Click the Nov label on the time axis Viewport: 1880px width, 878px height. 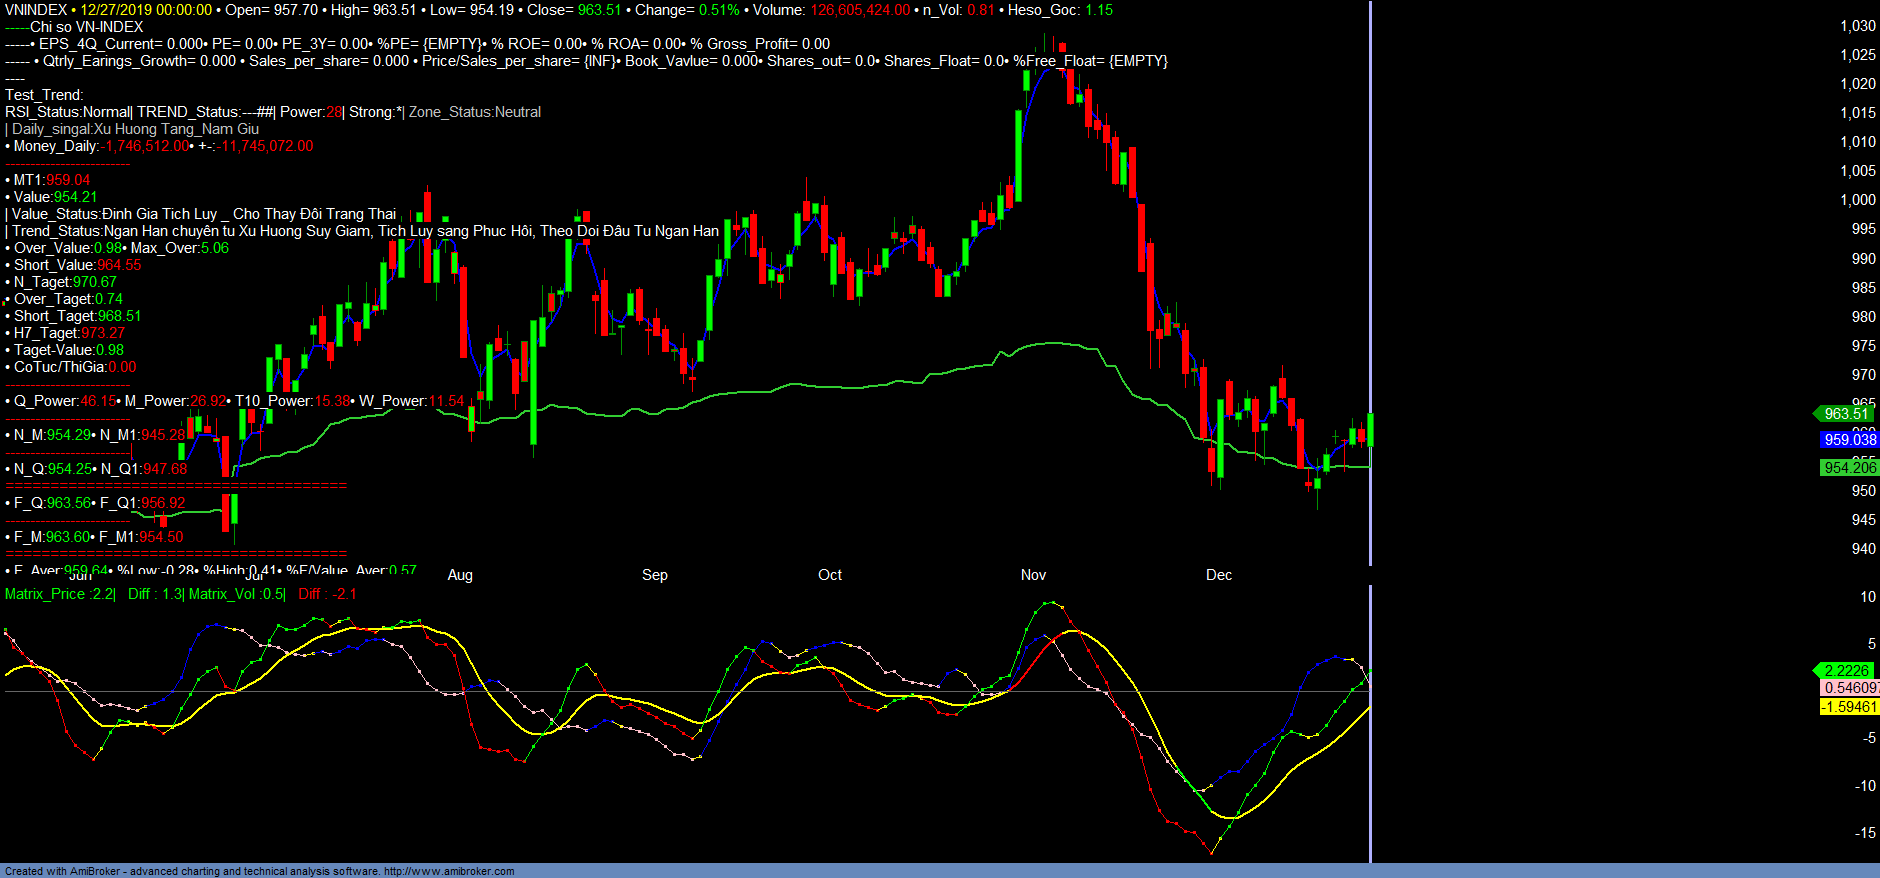pyautogui.click(x=1033, y=575)
